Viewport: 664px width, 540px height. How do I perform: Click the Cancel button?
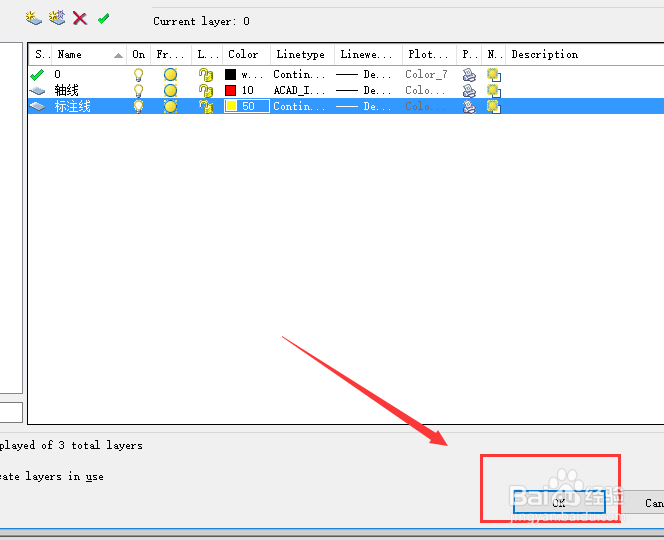click(x=644, y=502)
